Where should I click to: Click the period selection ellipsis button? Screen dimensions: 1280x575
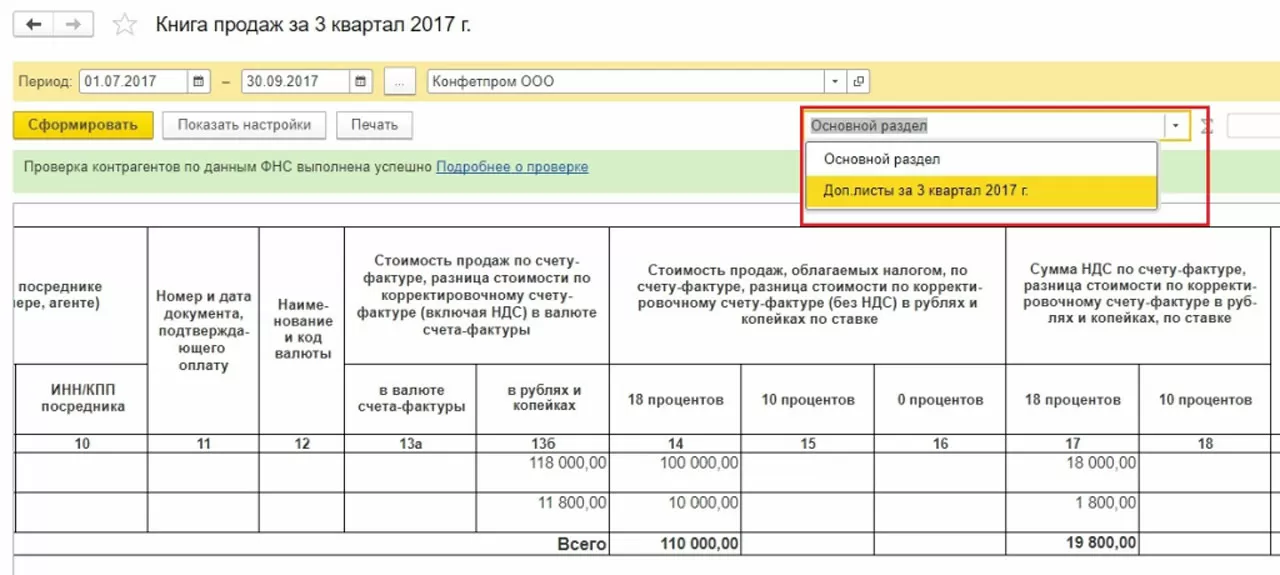pos(399,82)
